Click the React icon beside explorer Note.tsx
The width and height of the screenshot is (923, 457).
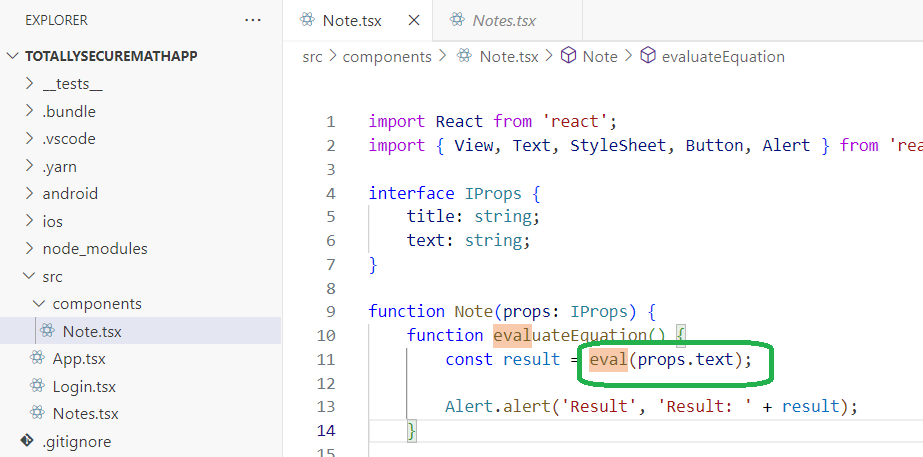click(x=48, y=331)
